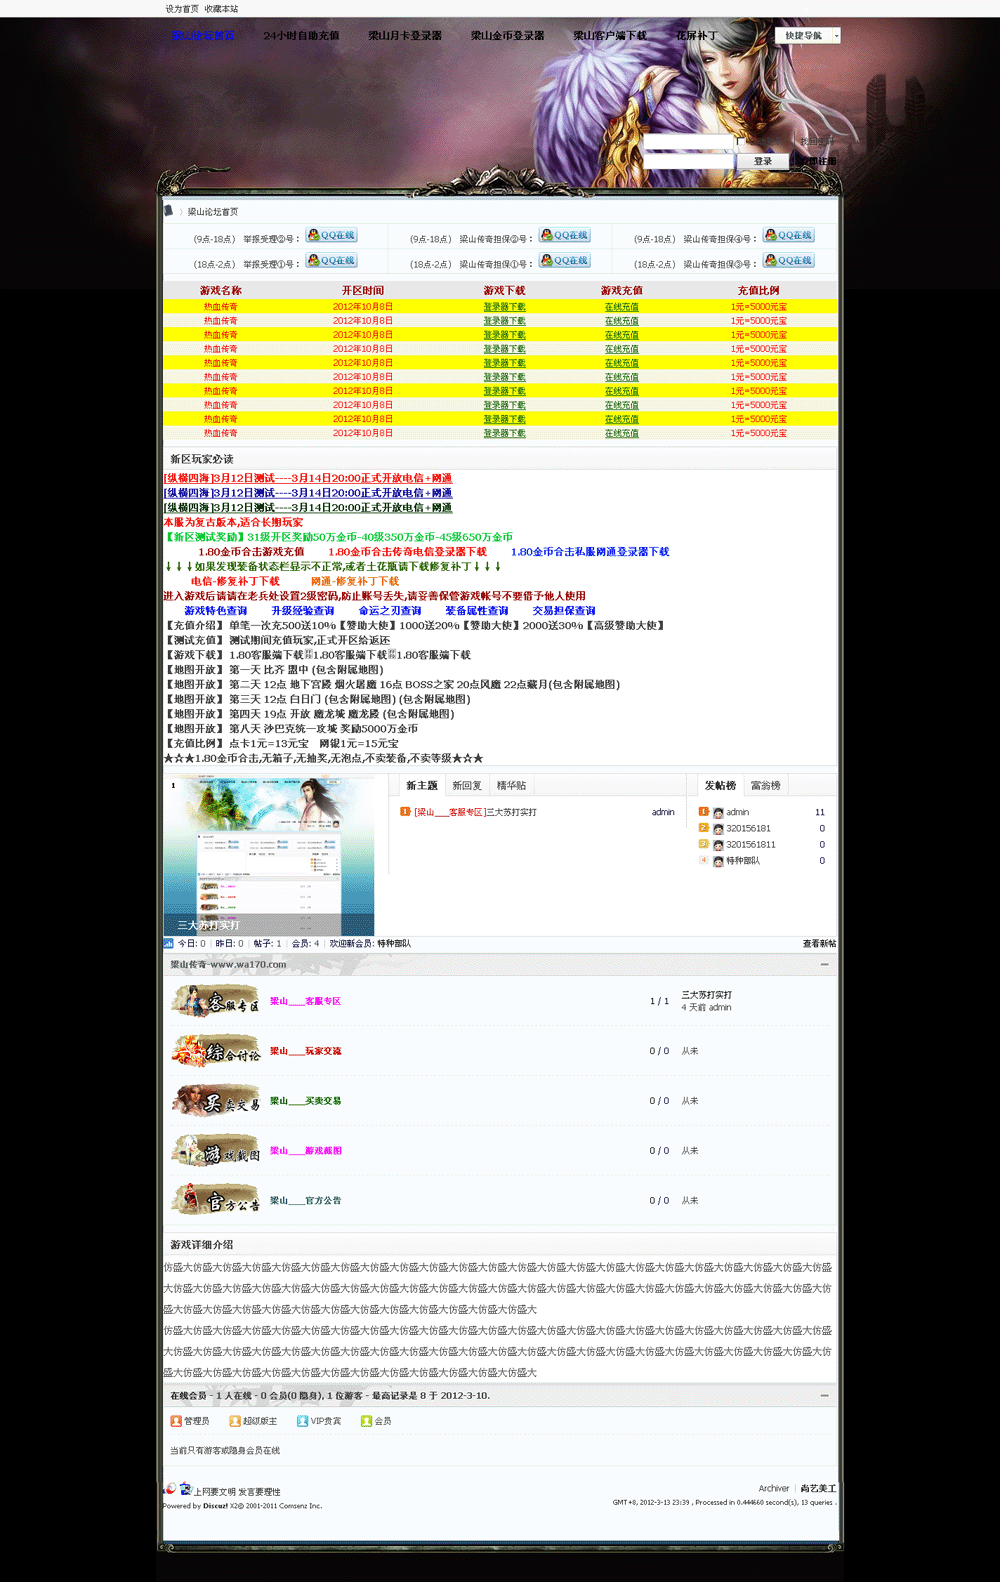Image resolution: width=1000 pixels, height=1582 pixels.
Task: Collapse the 梁山传奇-www.wa170.com forum section
Action: 824,965
